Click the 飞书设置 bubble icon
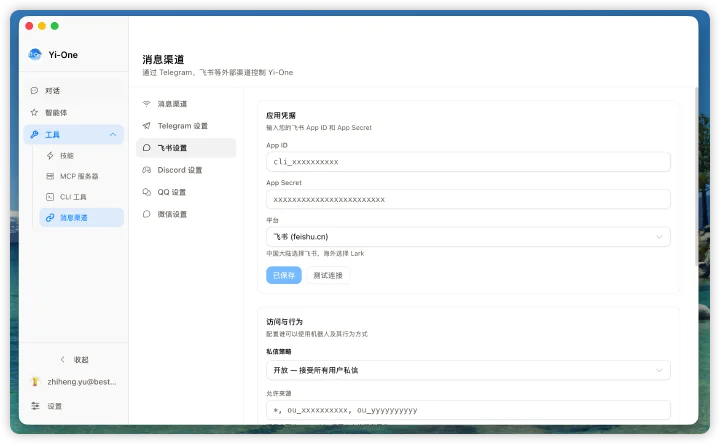This screenshot has height=444, width=720. (146, 148)
